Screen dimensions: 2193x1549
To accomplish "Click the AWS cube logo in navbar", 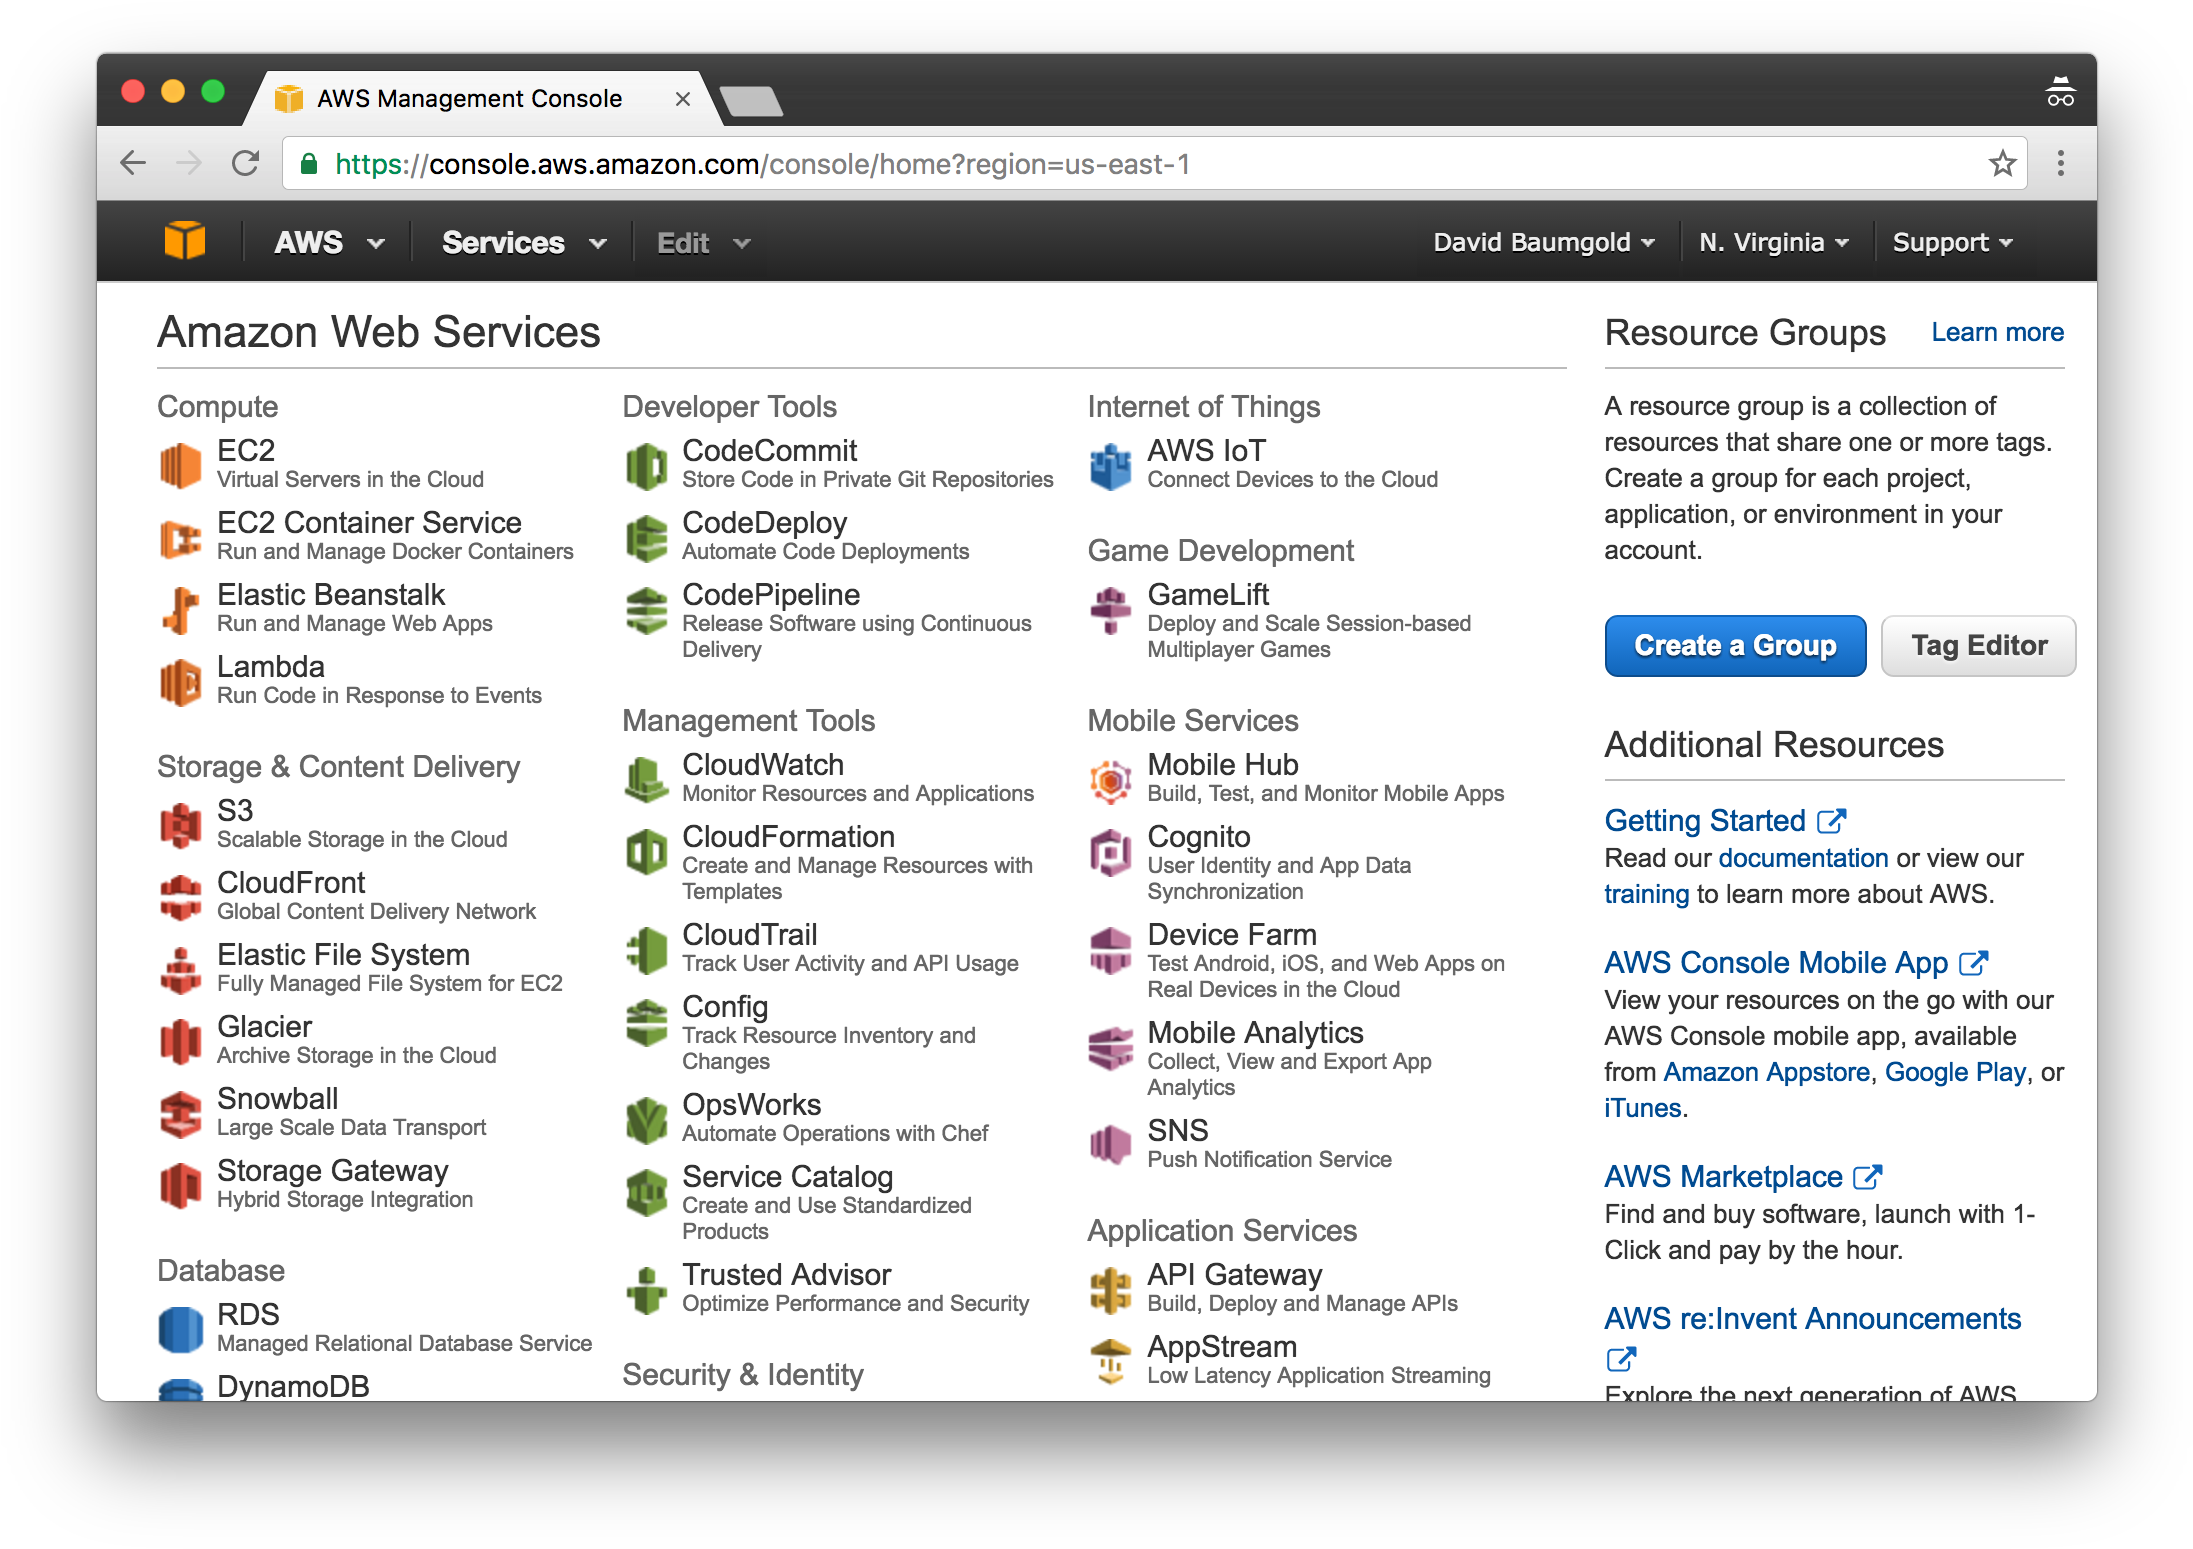I will (x=185, y=241).
